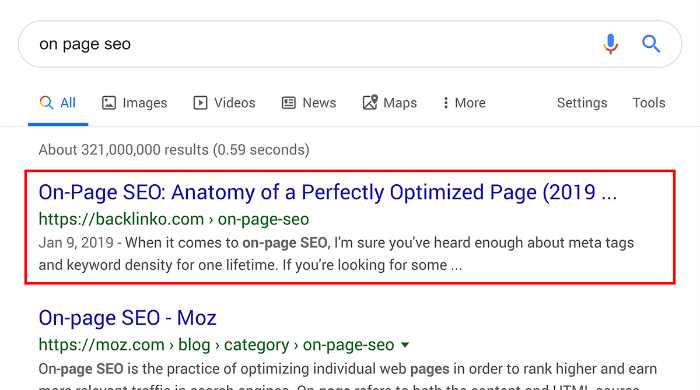This screenshot has width=700, height=390.
Task: Click the three-dot More icon
Action: 445,103
